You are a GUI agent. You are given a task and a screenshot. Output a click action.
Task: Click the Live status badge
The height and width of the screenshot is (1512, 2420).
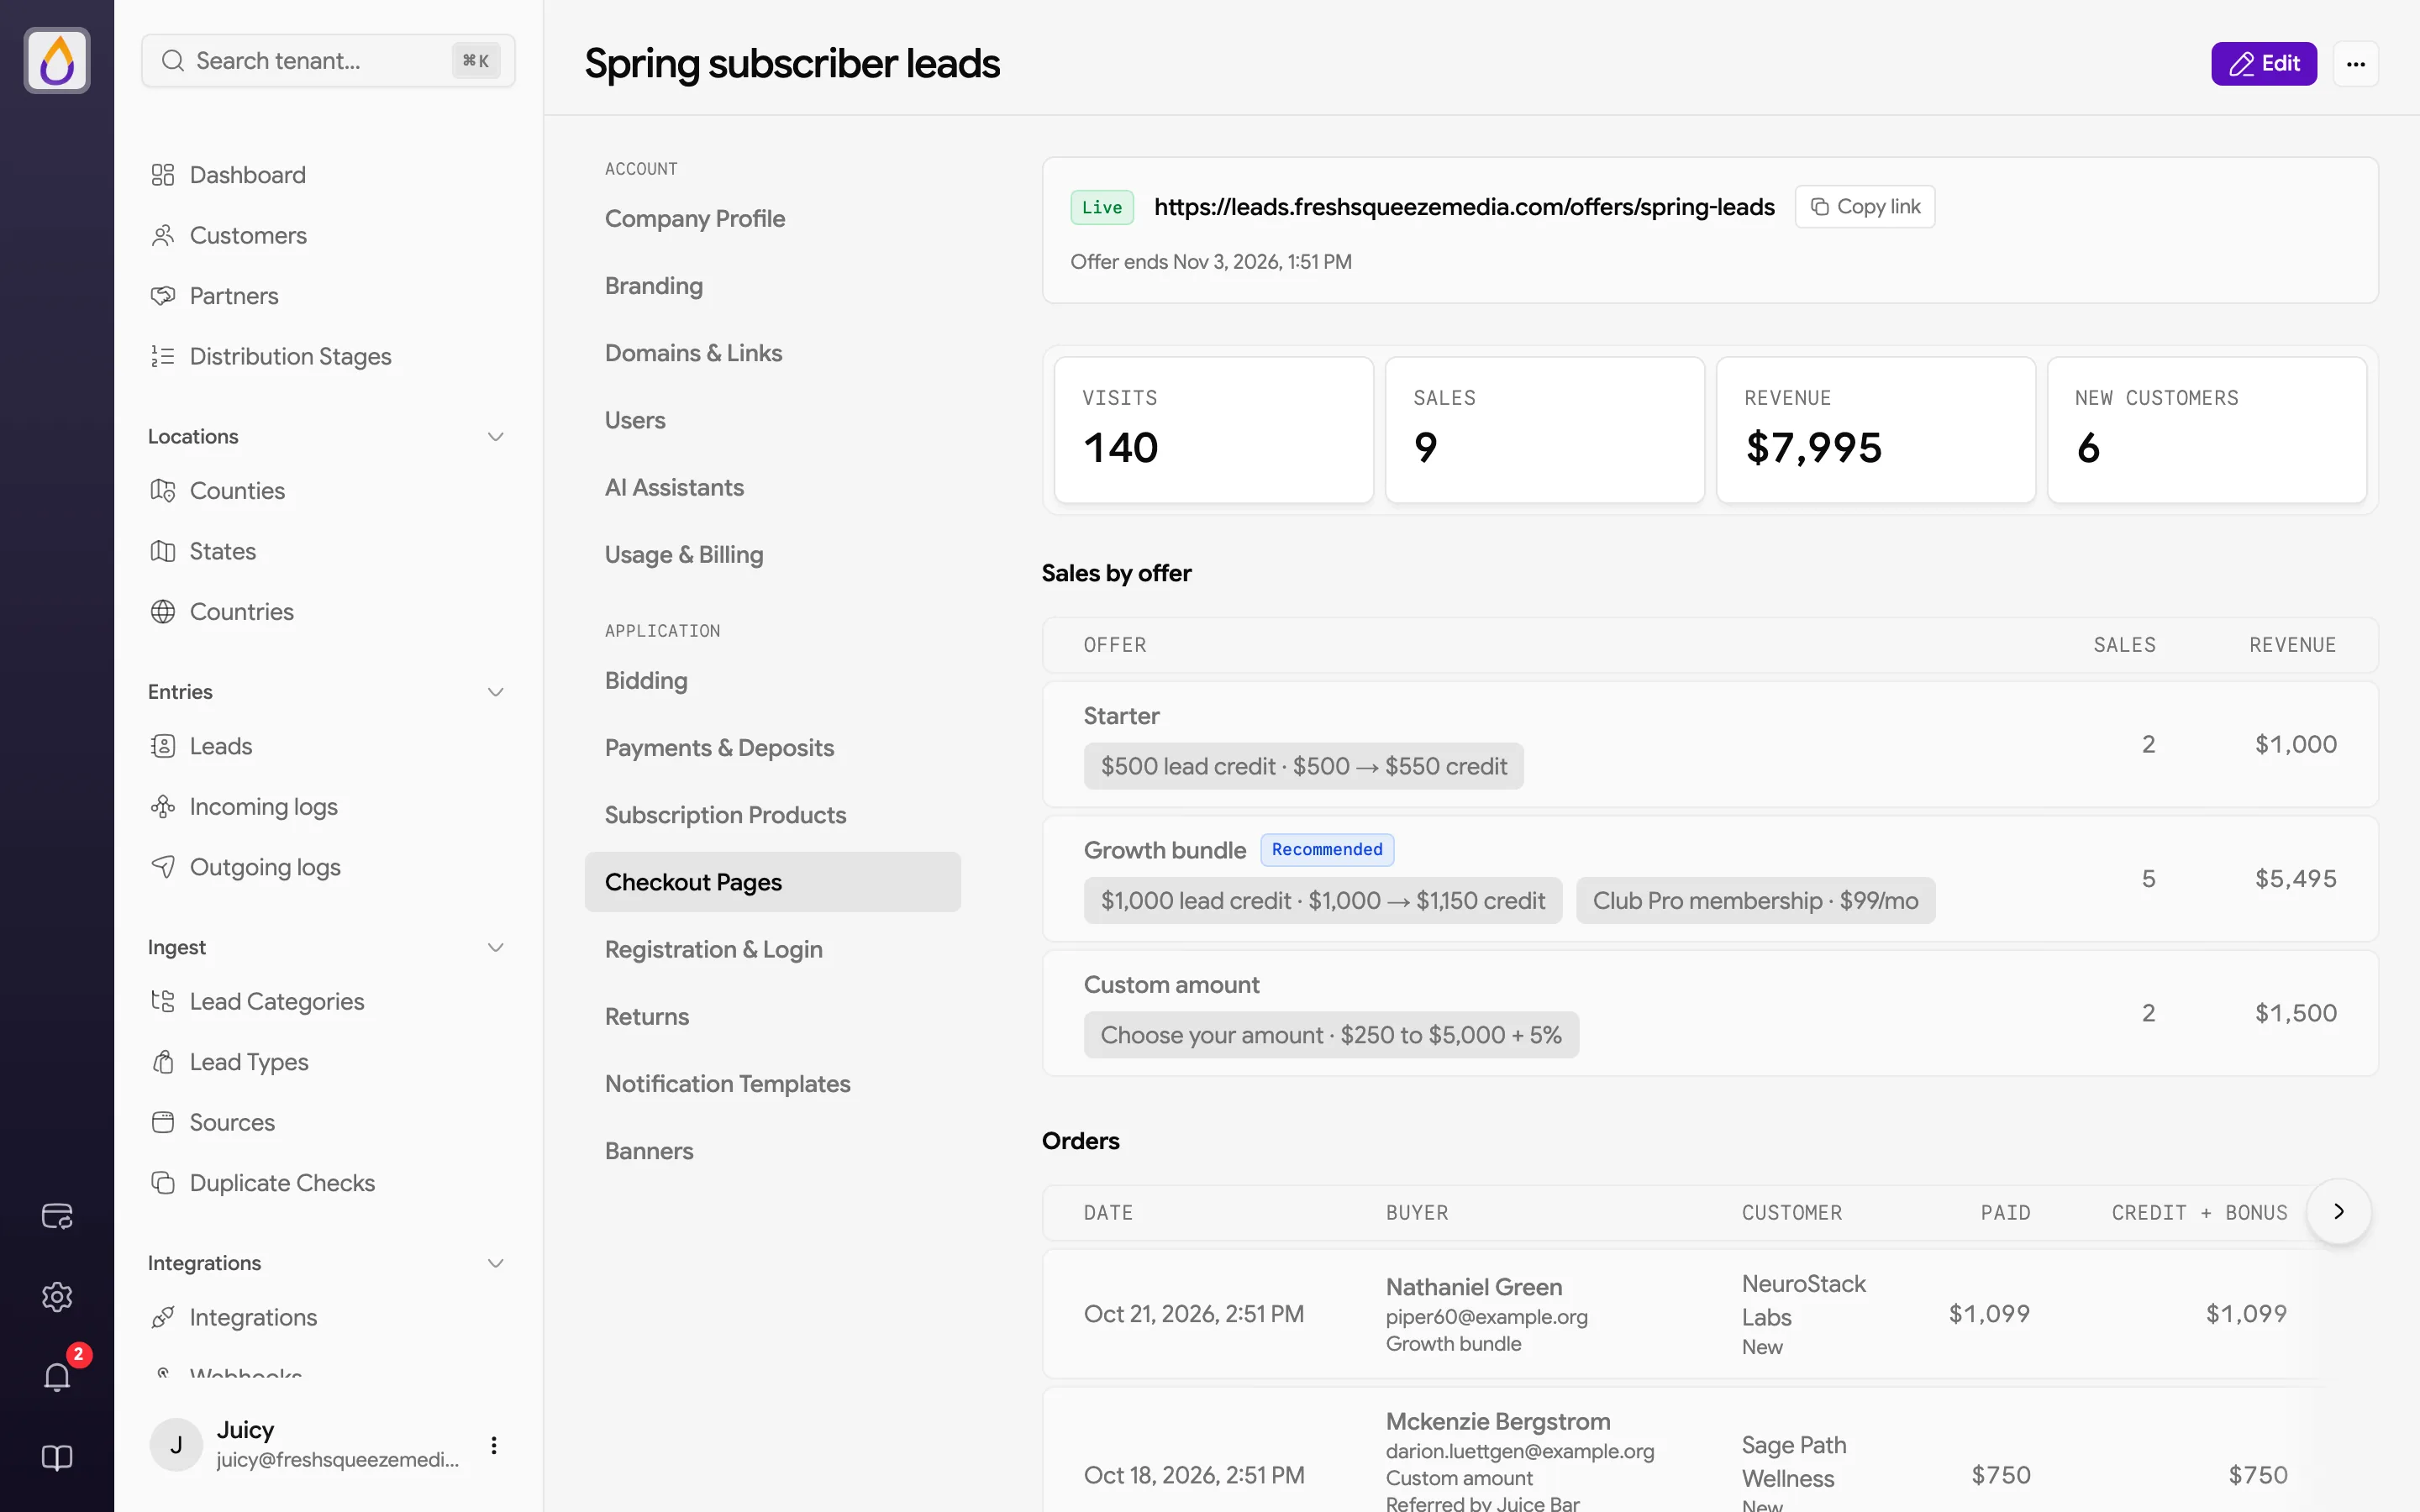click(1102, 207)
